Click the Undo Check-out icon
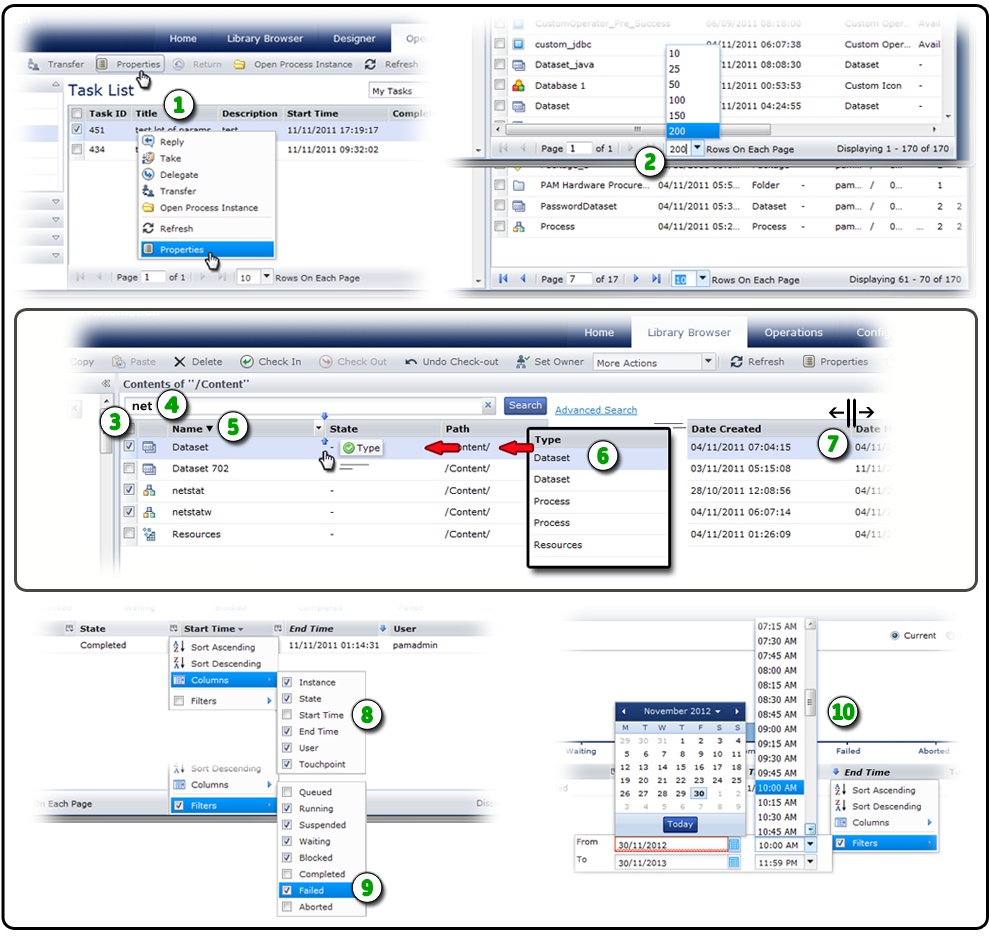 coord(409,360)
